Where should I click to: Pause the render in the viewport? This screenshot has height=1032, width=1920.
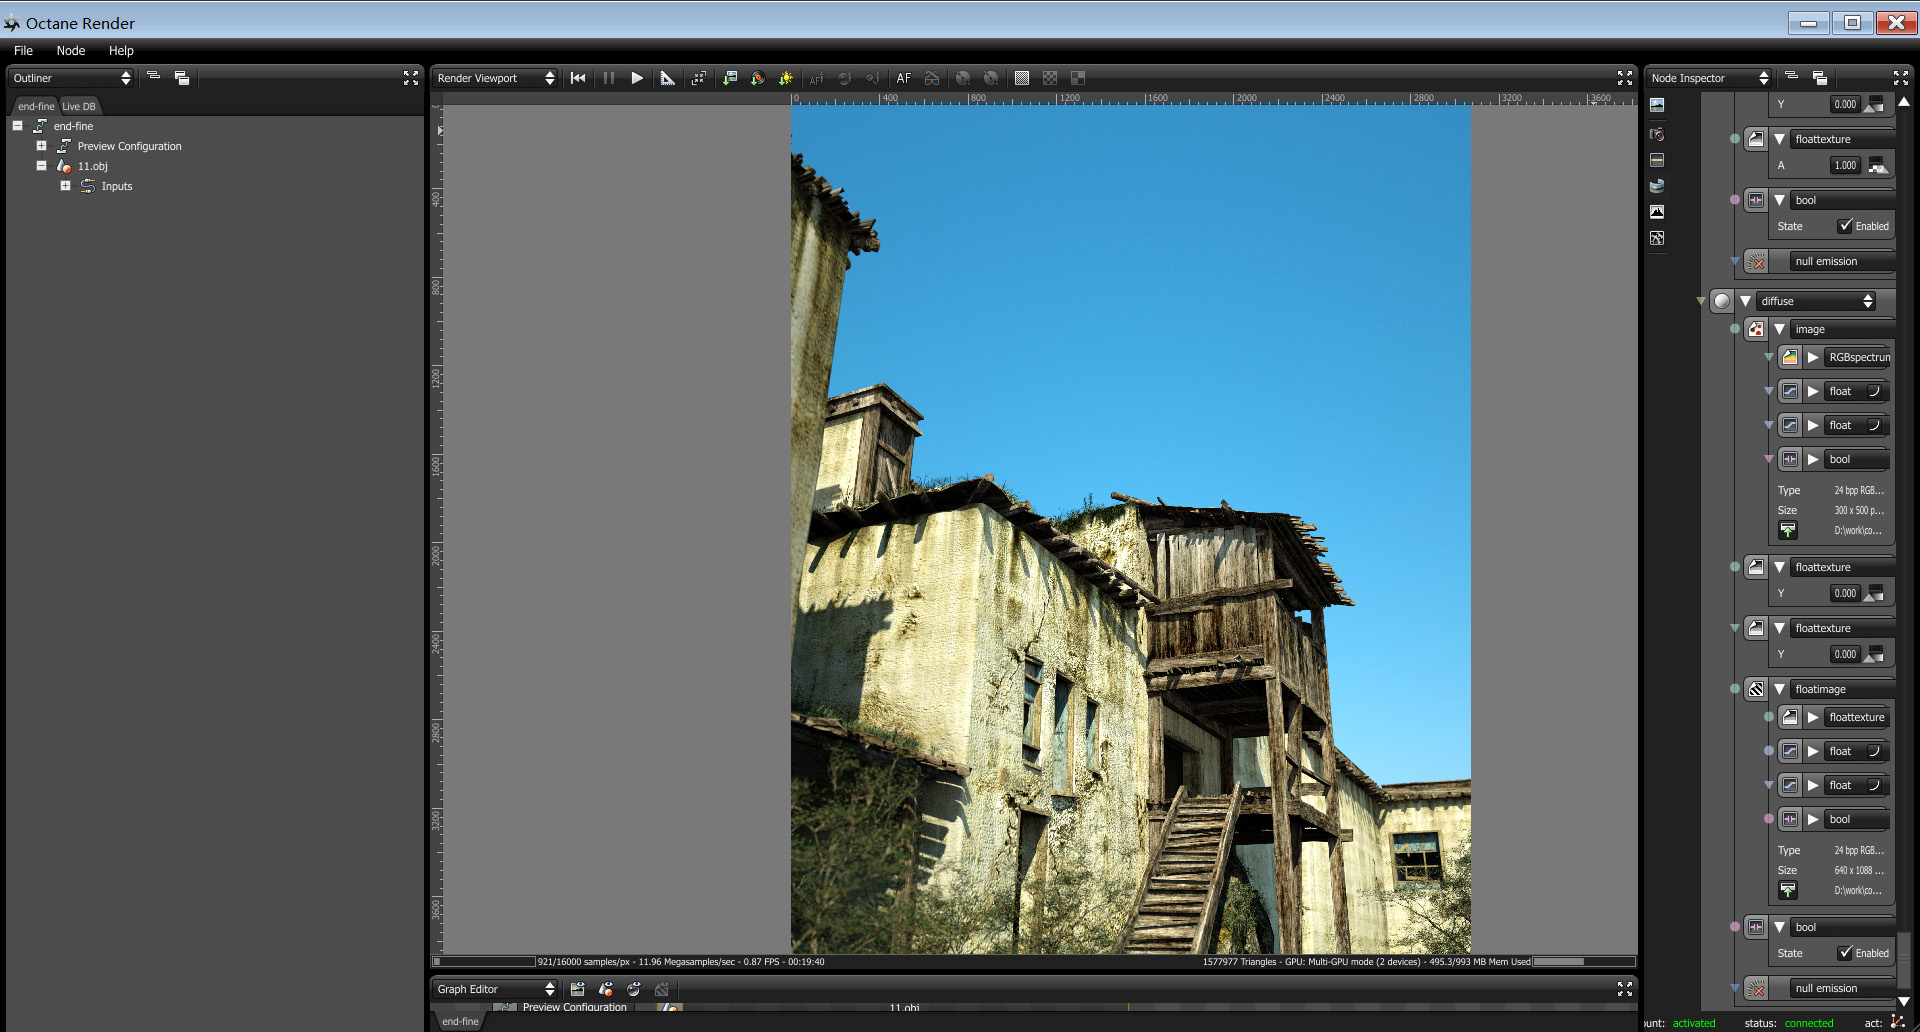[609, 78]
